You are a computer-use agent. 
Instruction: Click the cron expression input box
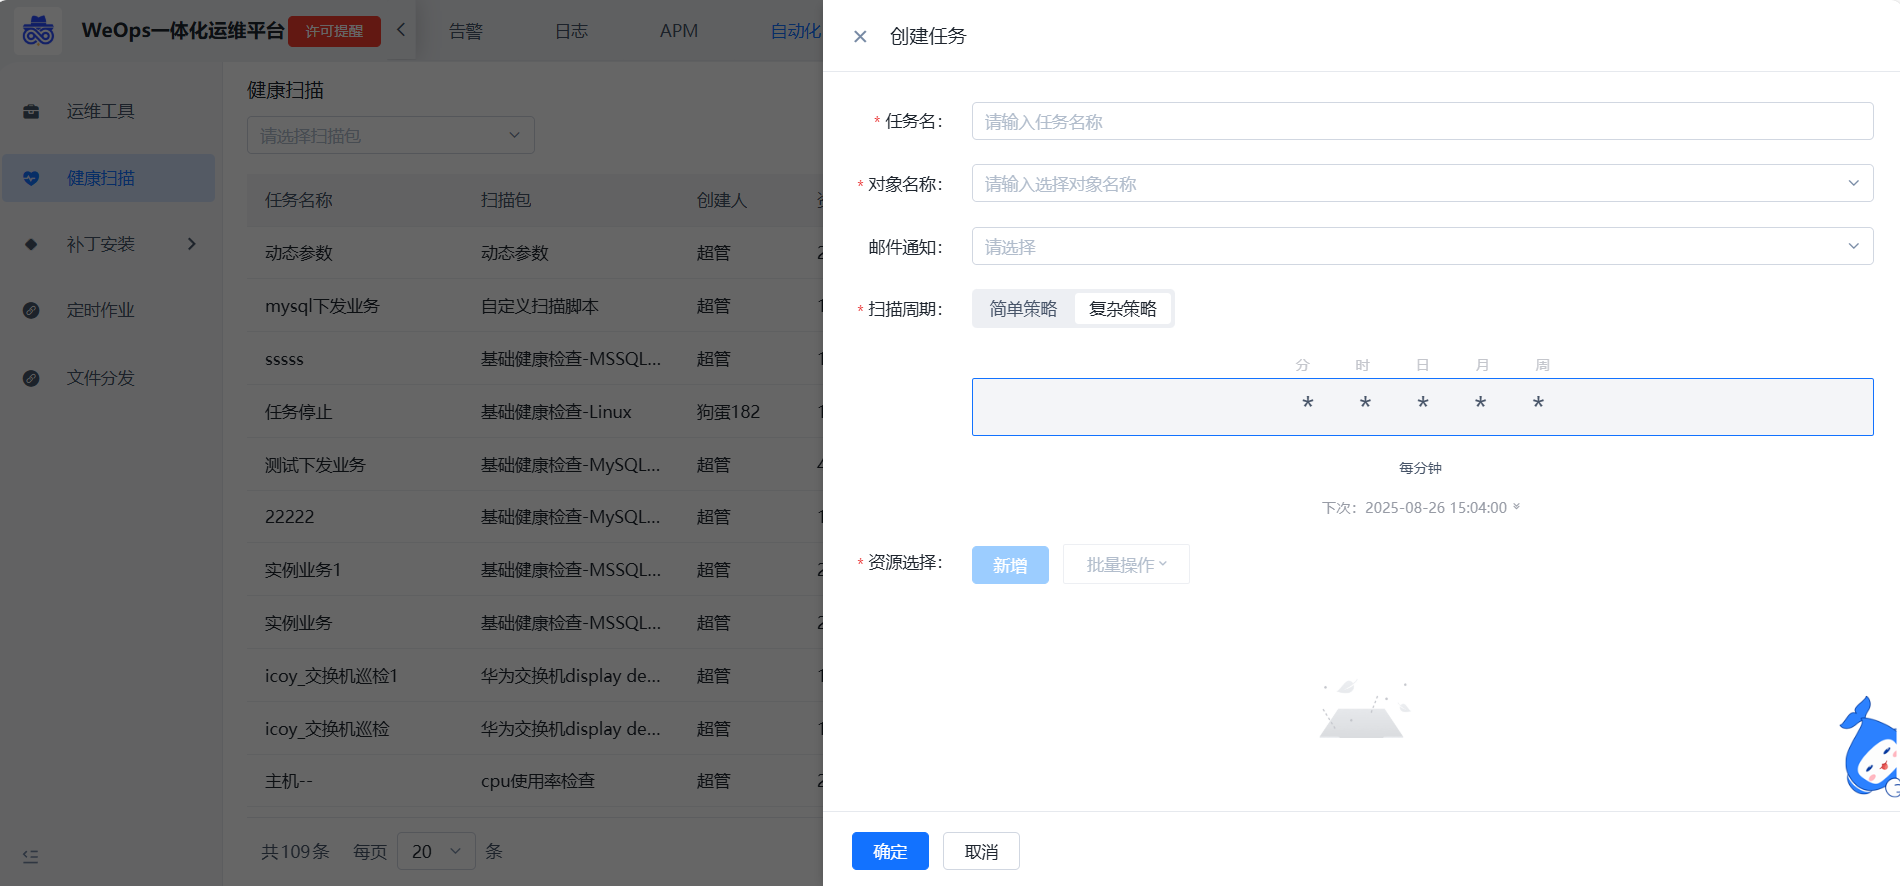coord(1421,406)
